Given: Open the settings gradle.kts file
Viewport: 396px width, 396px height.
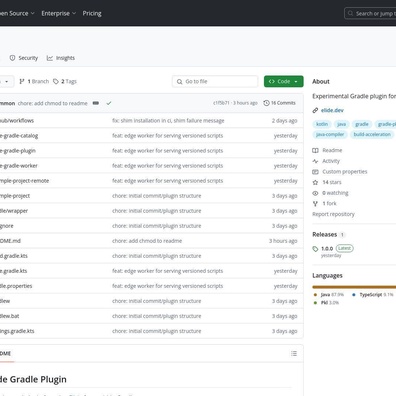Looking at the screenshot, I should [17, 331].
